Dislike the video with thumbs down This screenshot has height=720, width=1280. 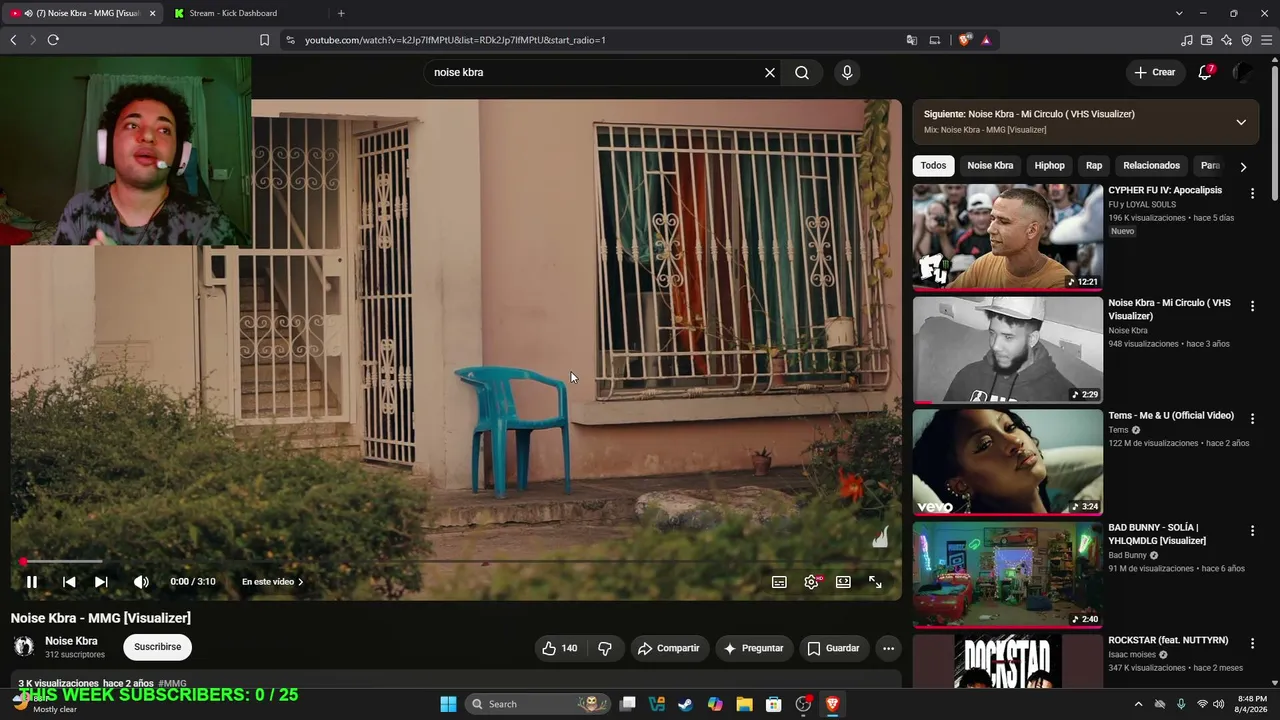(x=605, y=648)
